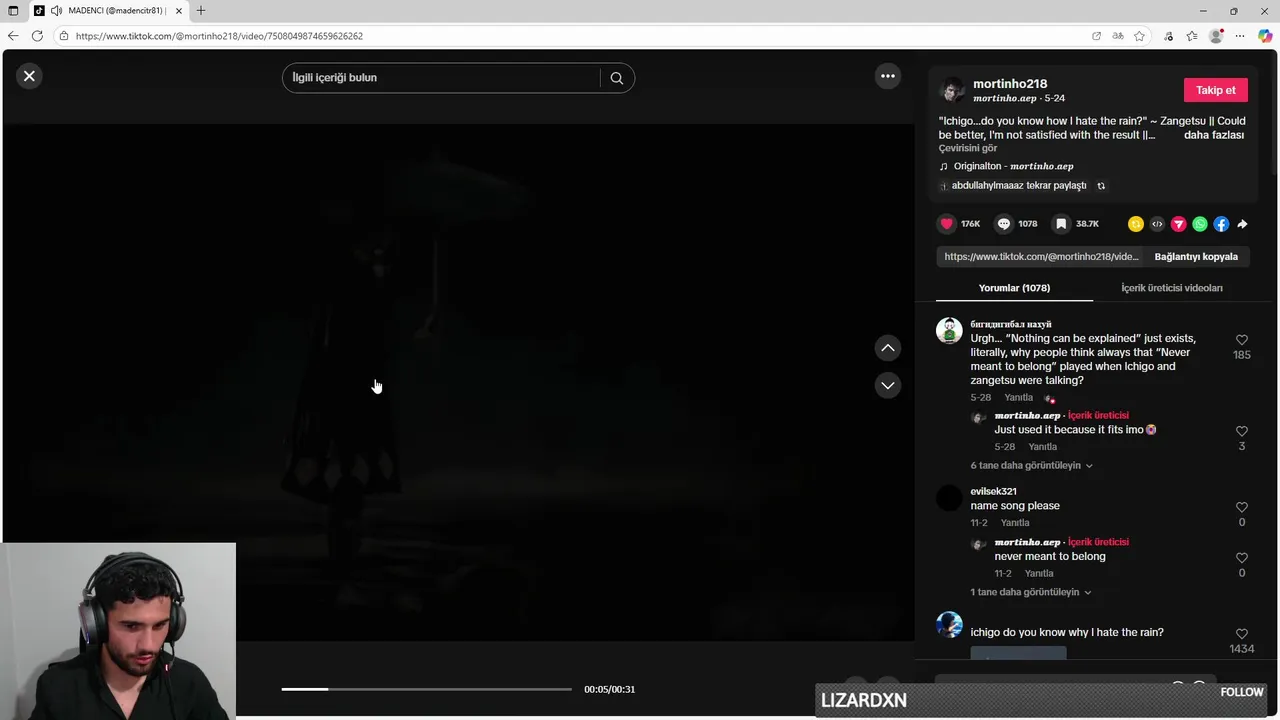Open comments via the speech bubble icon
The height and width of the screenshot is (720, 1280).
pyautogui.click(x=1004, y=224)
